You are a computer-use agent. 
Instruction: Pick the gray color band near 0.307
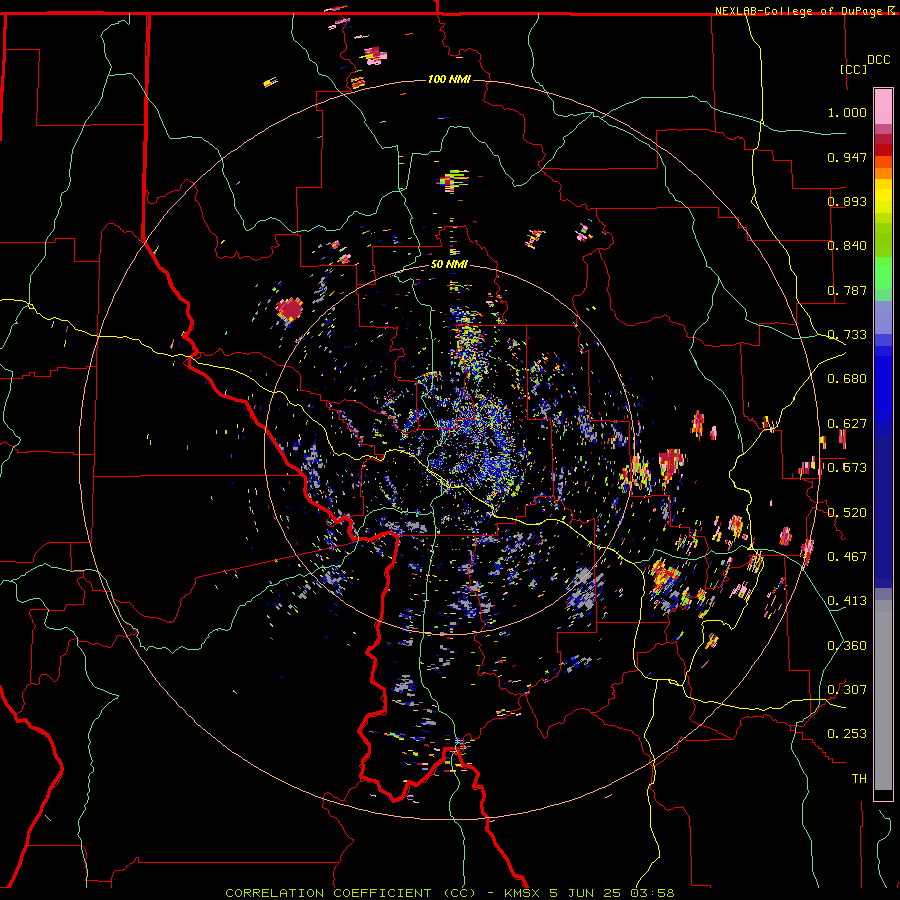883,695
